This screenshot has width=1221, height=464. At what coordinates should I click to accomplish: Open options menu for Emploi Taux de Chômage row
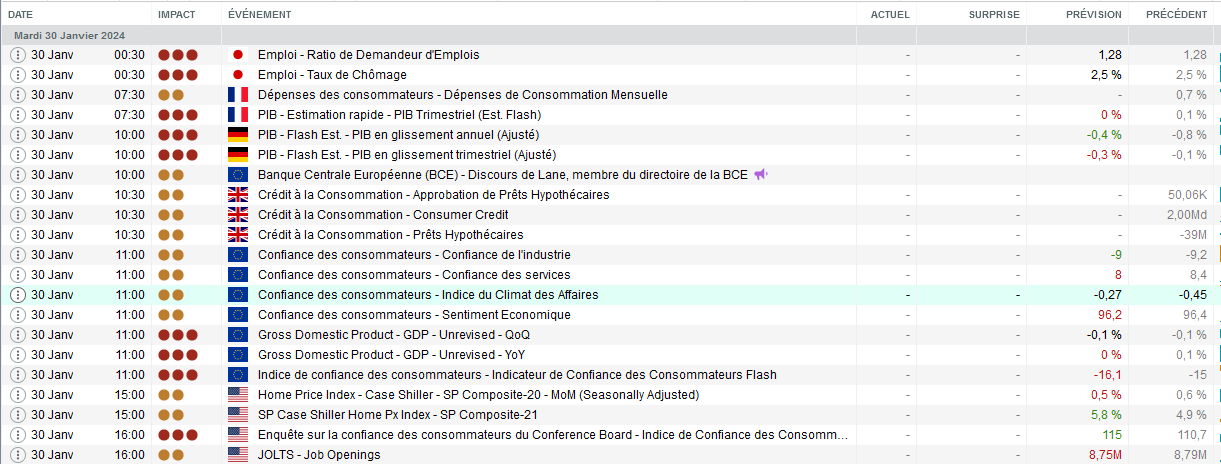[17, 75]
